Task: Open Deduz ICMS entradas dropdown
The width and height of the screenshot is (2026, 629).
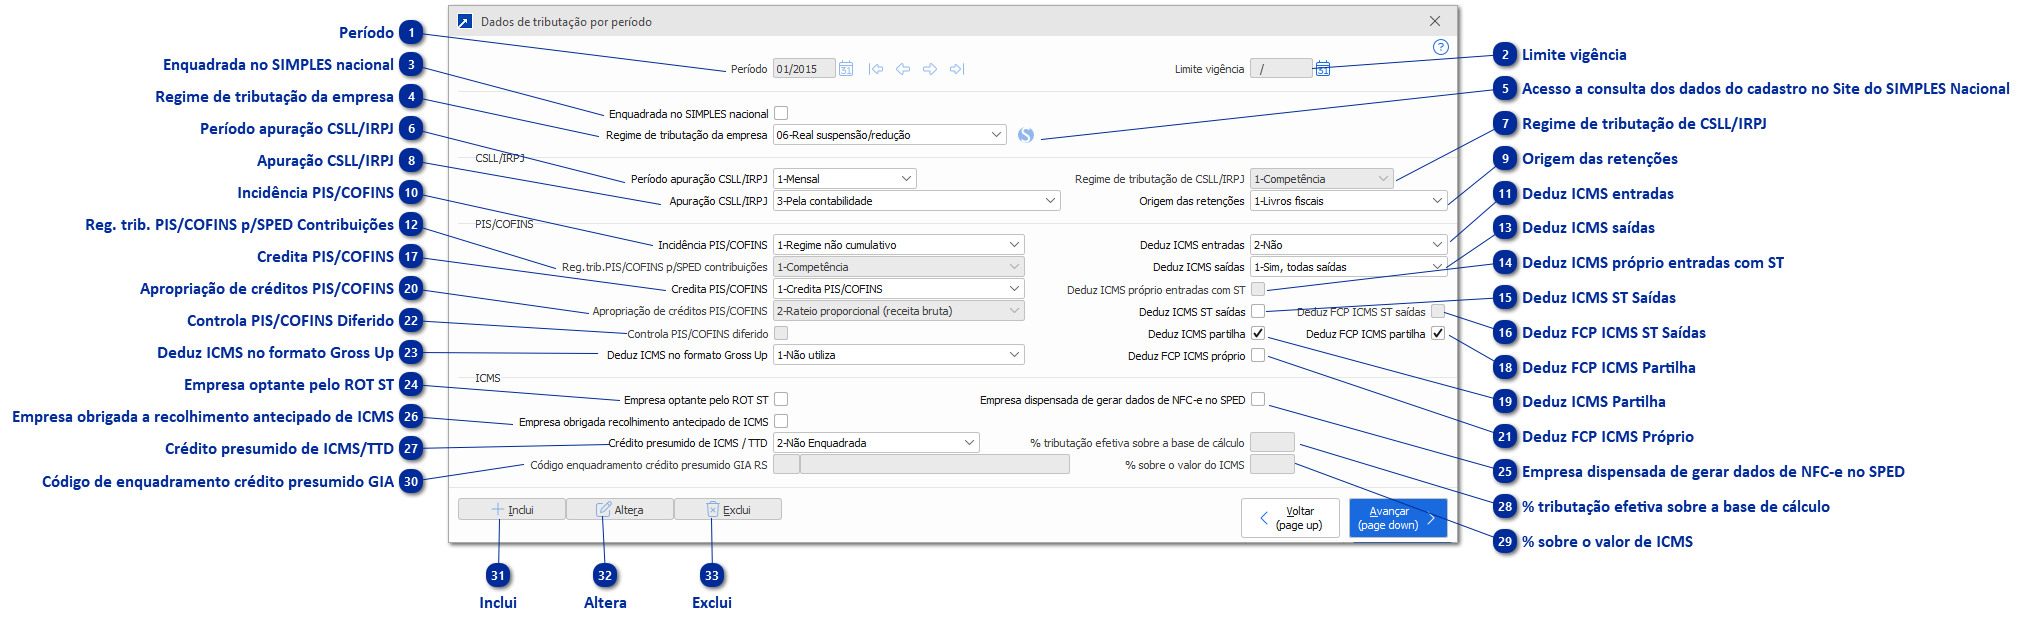Action: (1349, 245)
